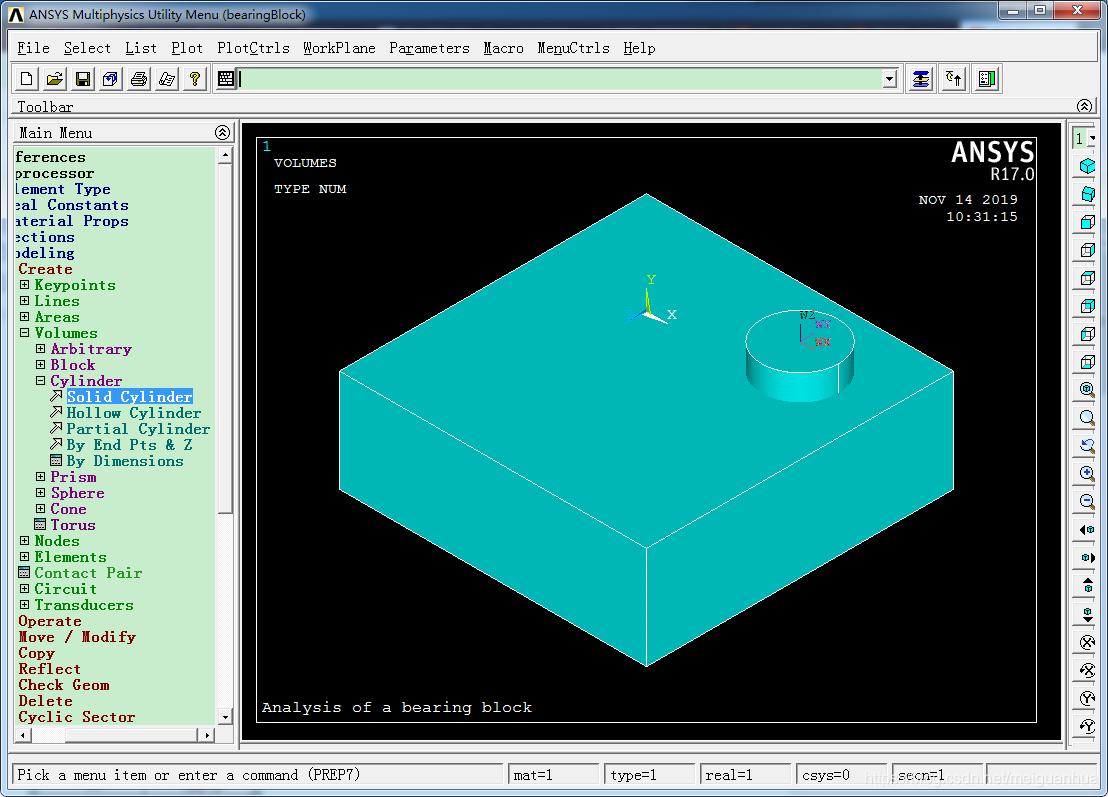Expand the Lines tree node

click(x=25, y=301)
